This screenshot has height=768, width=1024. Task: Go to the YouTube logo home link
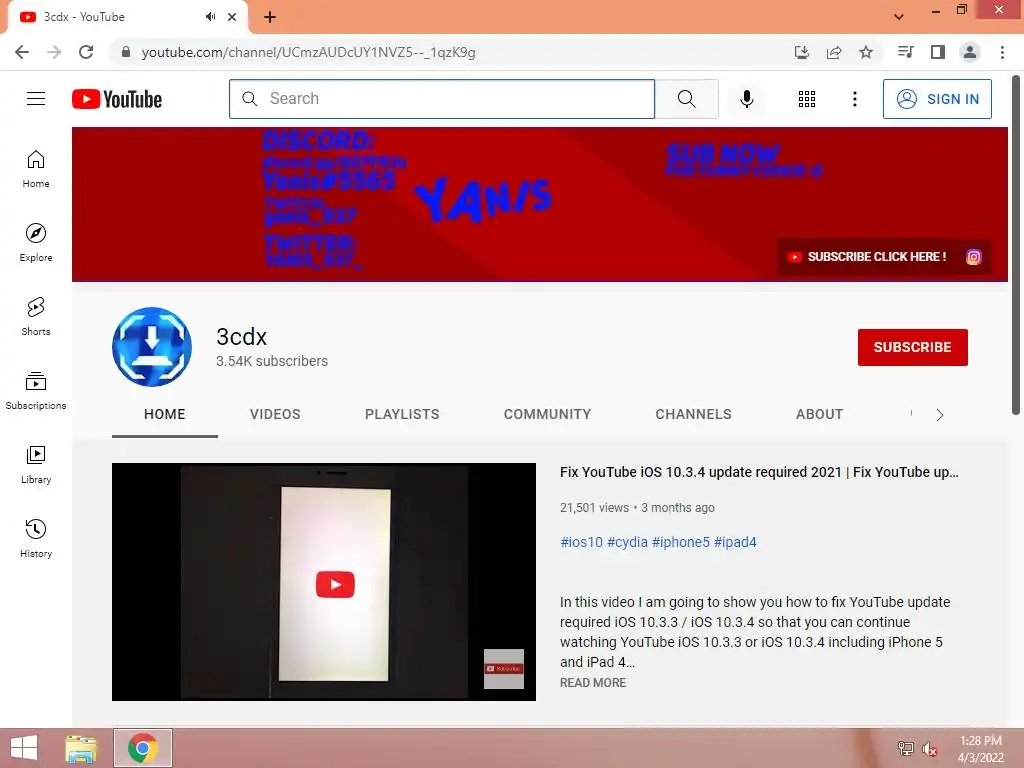[x=117, y=99]
